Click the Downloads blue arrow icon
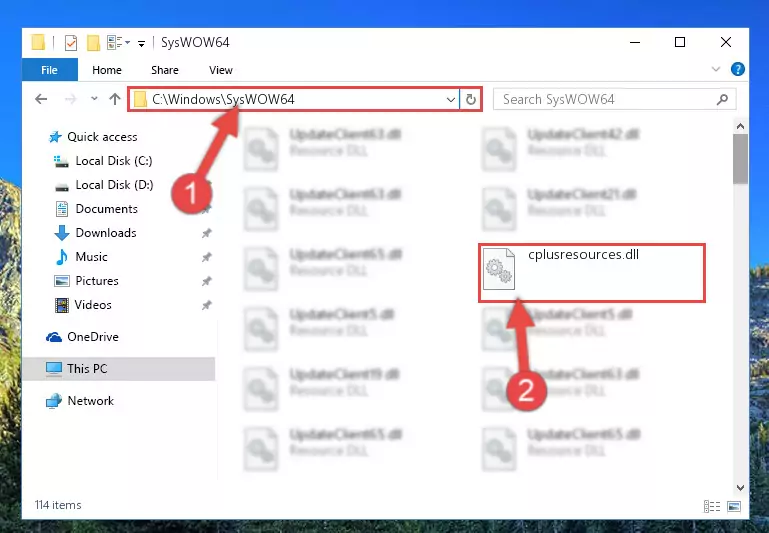The width and height of the screenshot is (769, 533). pos(62,233)
